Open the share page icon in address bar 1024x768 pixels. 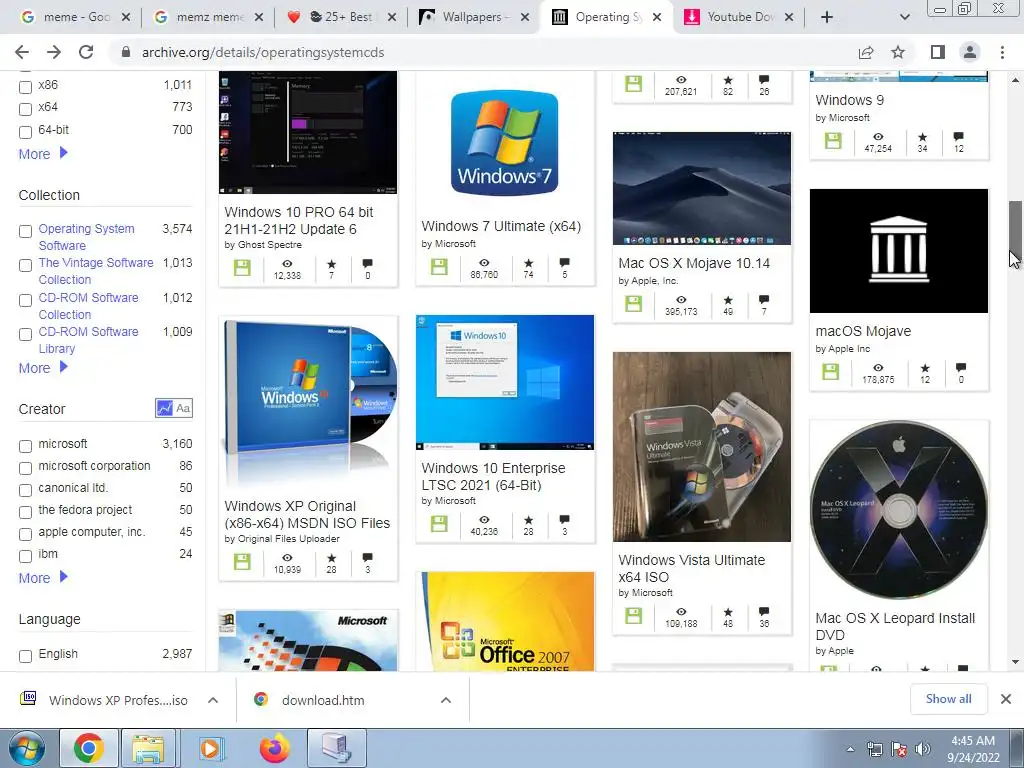click(x=866, y=52)
